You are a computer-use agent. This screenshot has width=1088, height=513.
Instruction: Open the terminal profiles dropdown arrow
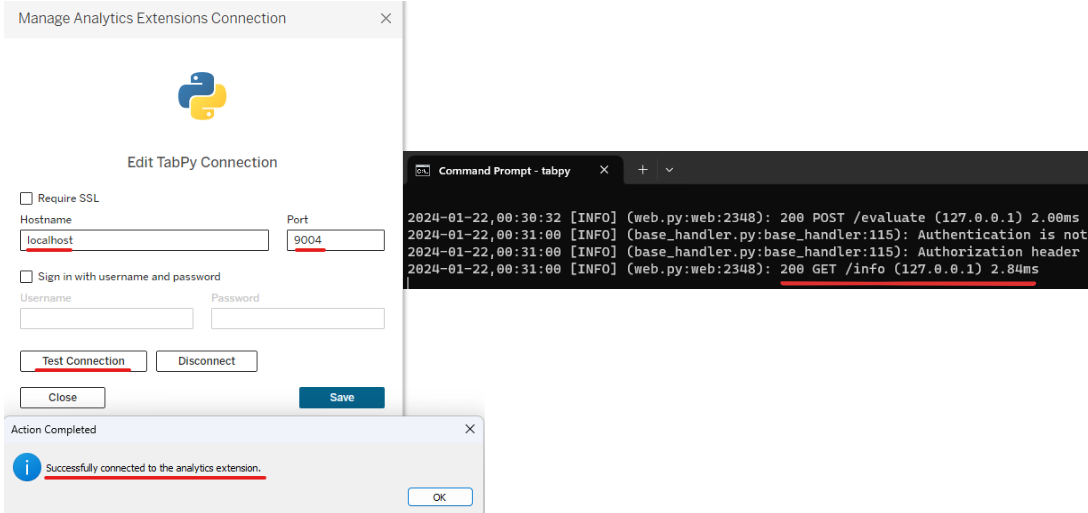(669, 169)
